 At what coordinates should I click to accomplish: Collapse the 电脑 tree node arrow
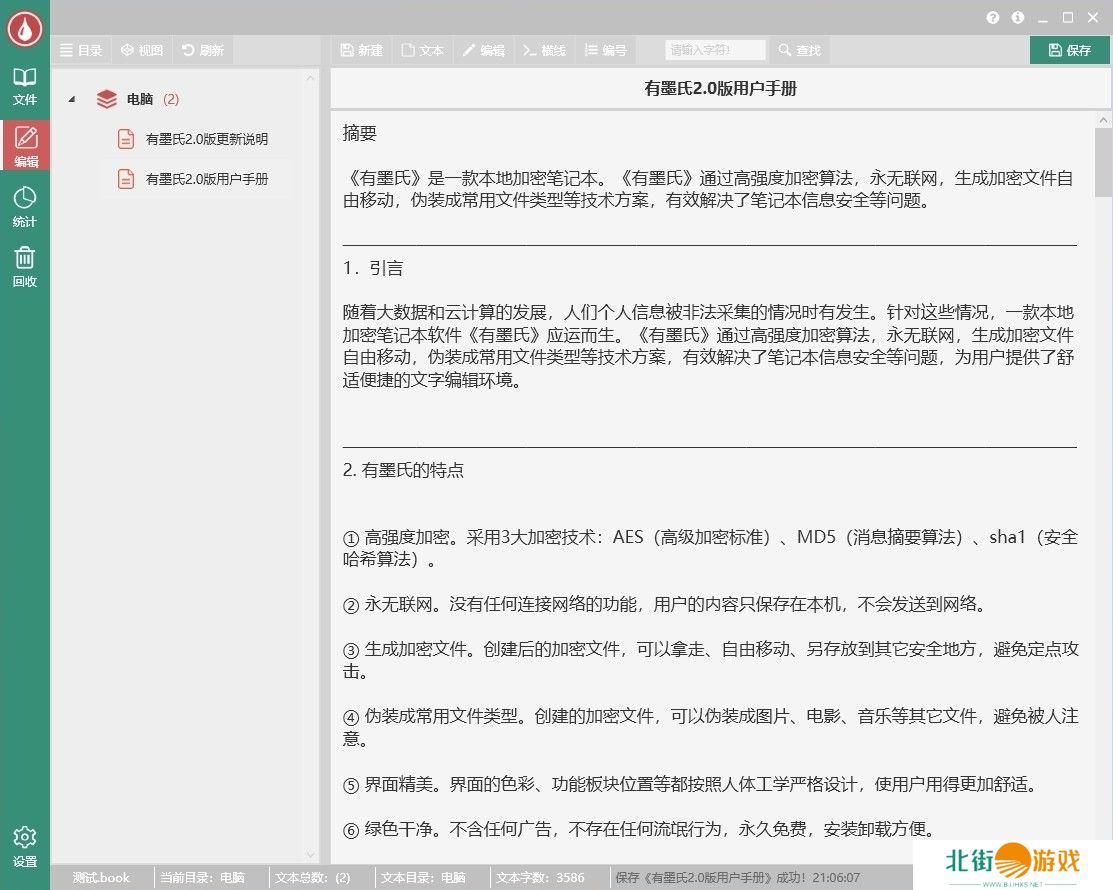72,99
